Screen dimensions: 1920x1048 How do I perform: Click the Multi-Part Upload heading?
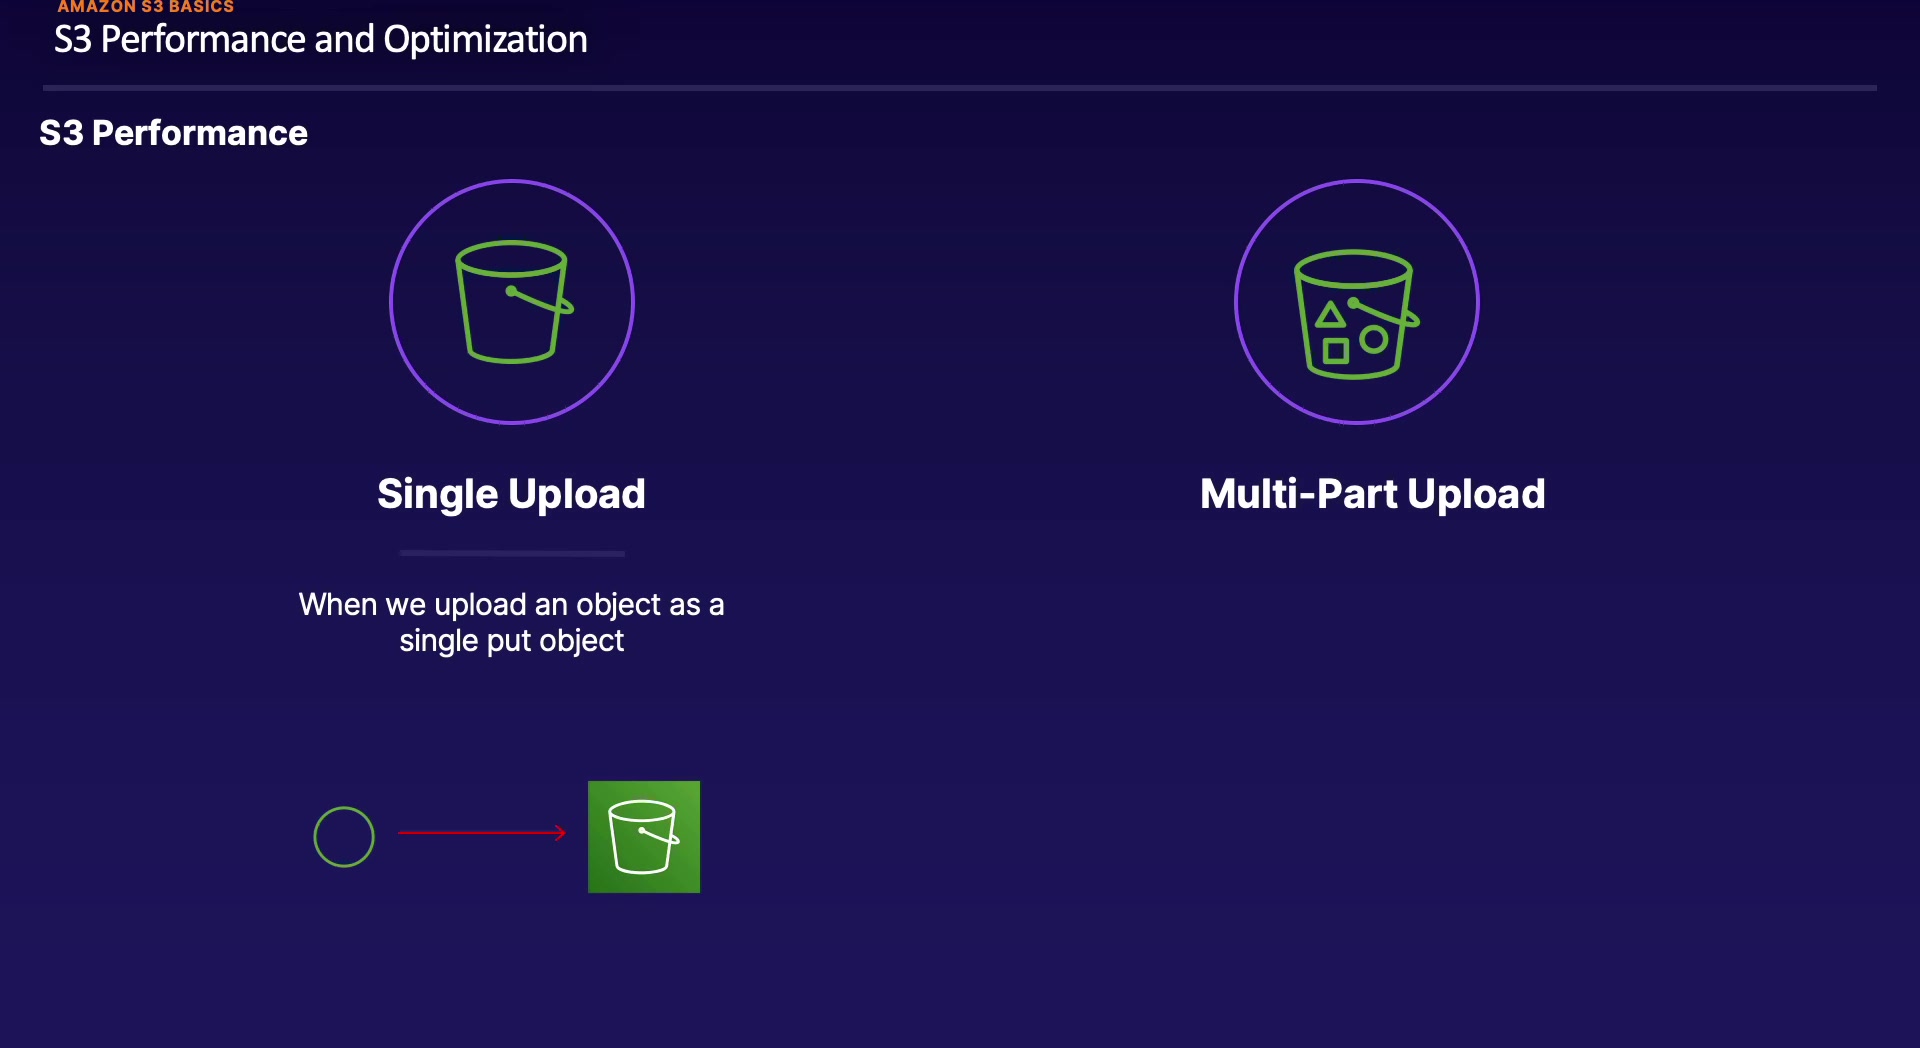tap(1373, 494)
